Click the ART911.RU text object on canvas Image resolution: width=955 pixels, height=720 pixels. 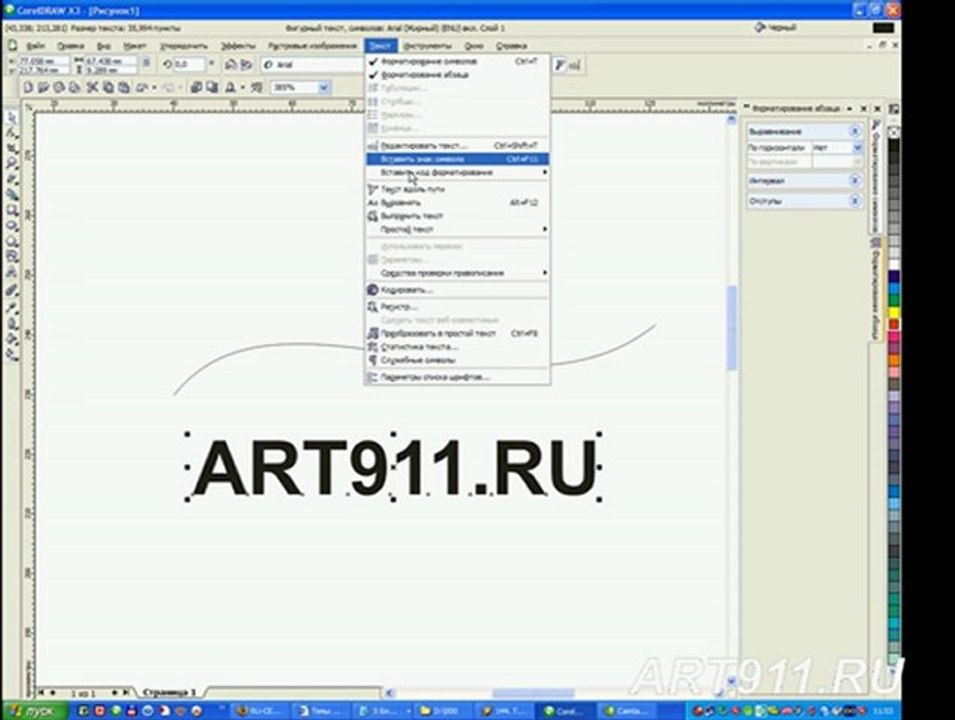tap(394, 468)
